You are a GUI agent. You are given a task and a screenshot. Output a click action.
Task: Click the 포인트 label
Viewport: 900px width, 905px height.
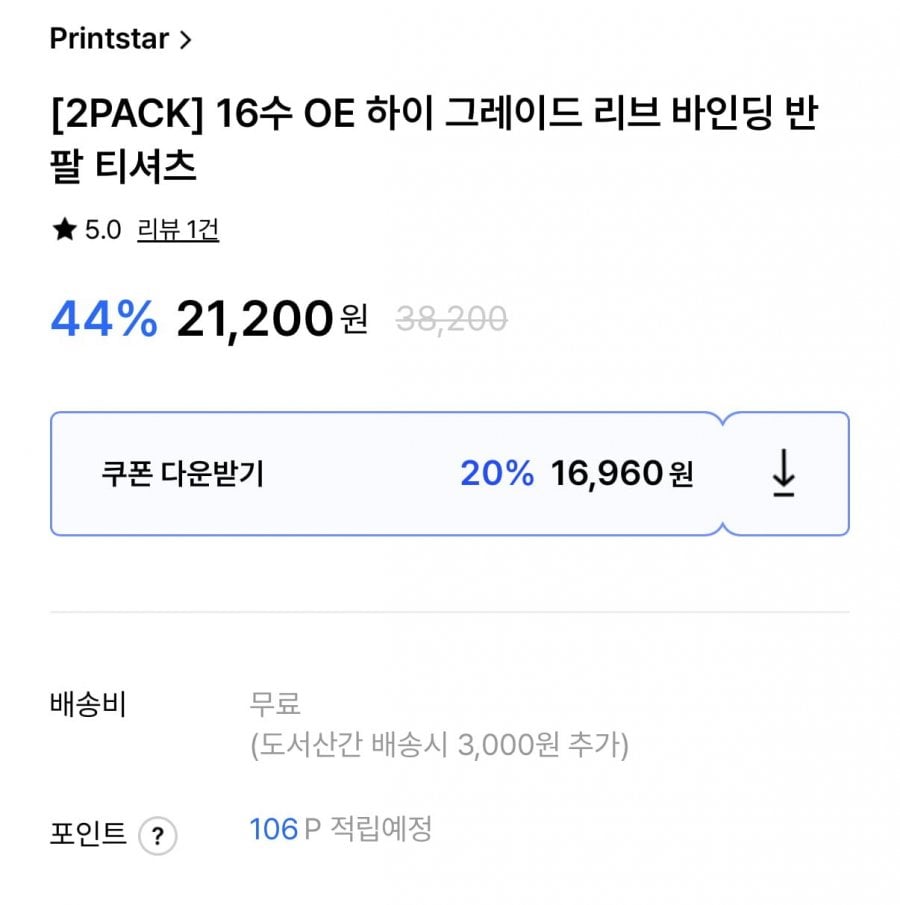point(87,833)
